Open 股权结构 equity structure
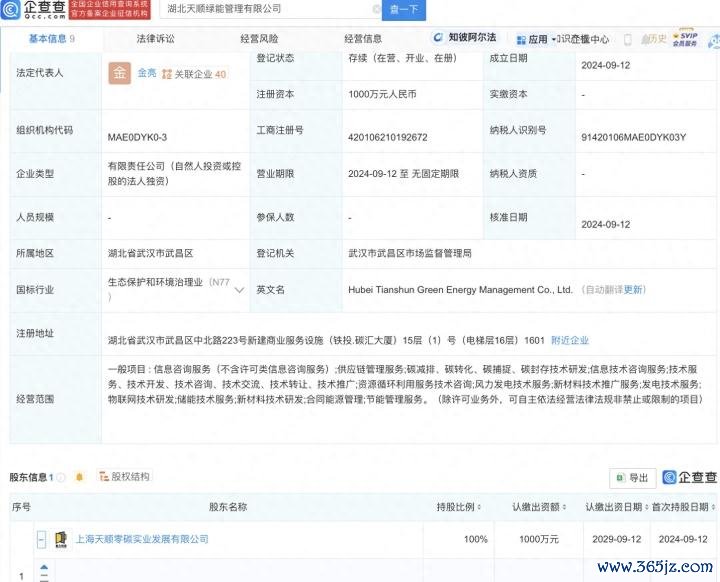720x582 pixels. [x=125, y=476]
